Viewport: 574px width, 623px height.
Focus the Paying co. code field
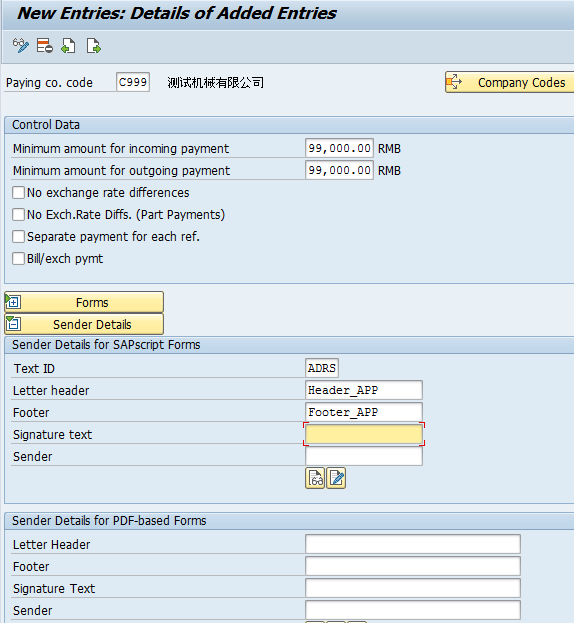coord(133,82)
